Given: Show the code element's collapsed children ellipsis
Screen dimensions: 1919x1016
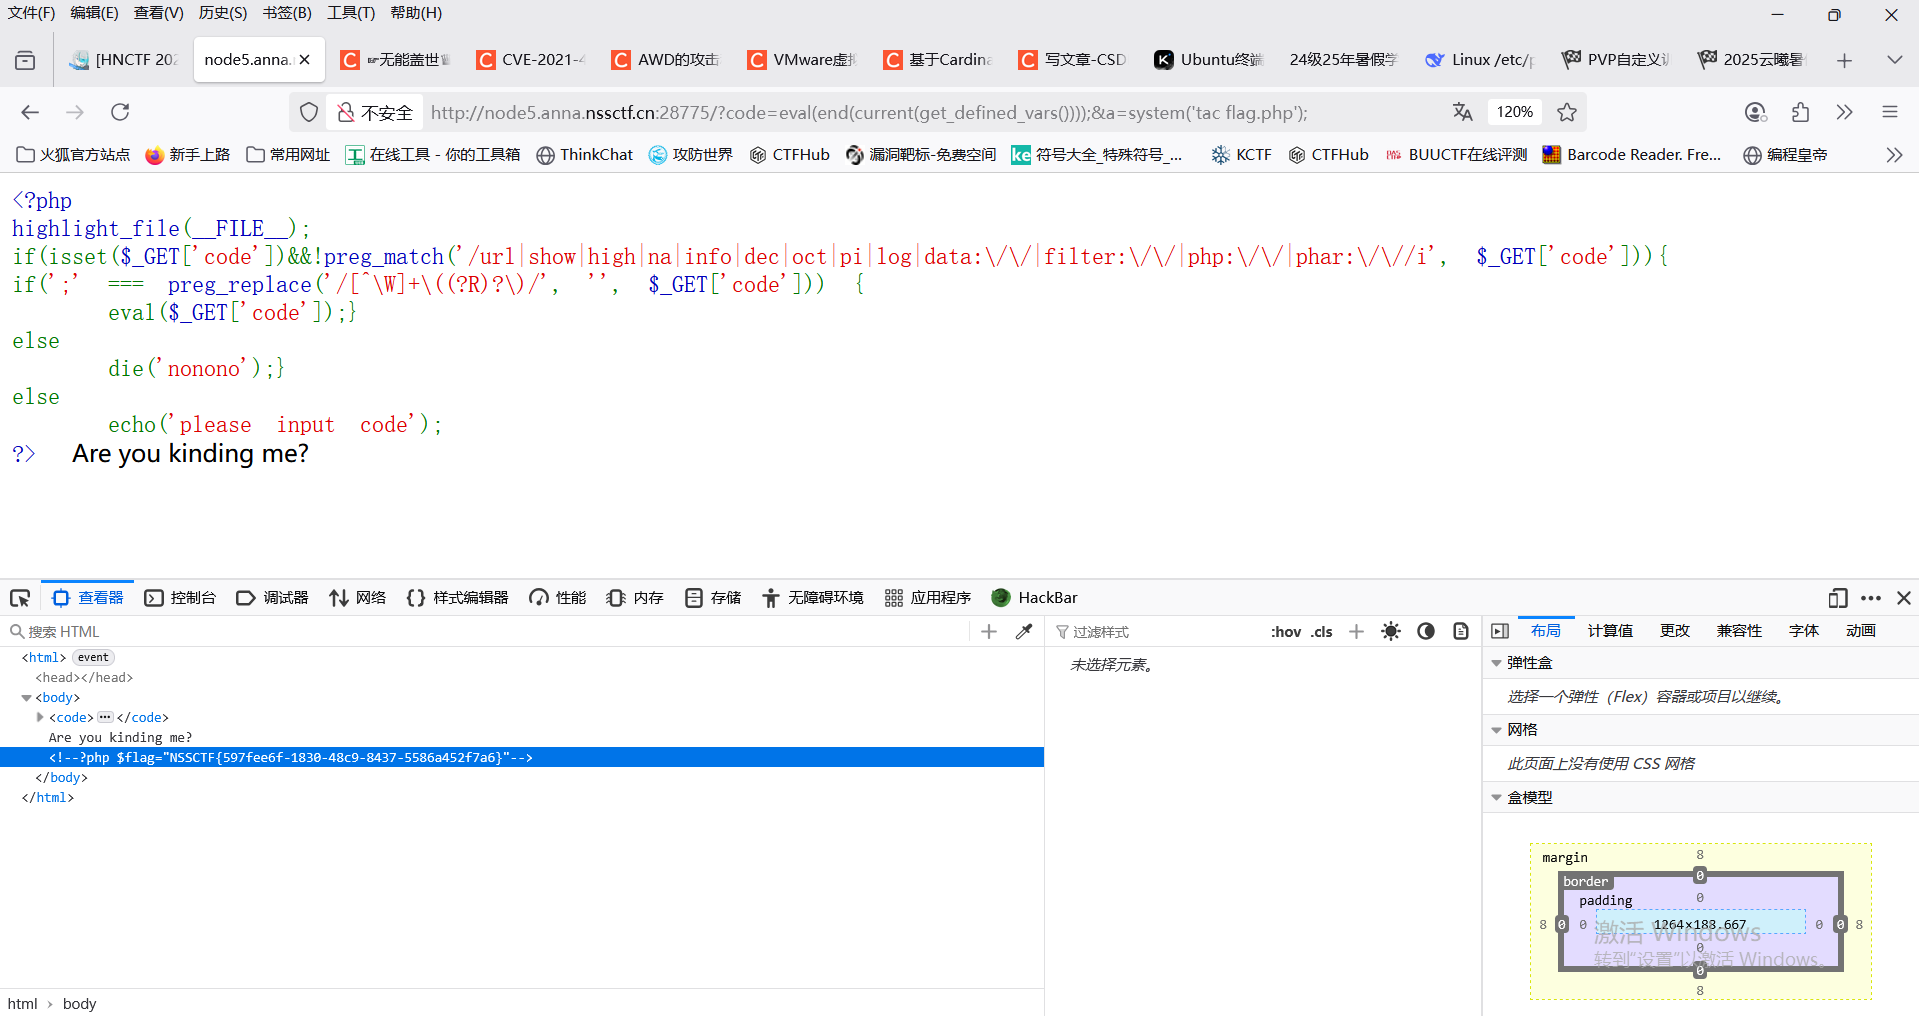Looking at the screenshot, I should (105, 717).
